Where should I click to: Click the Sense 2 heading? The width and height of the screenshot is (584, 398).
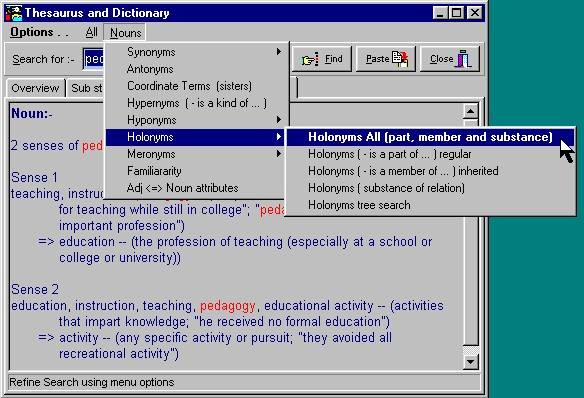click(35, 289)
